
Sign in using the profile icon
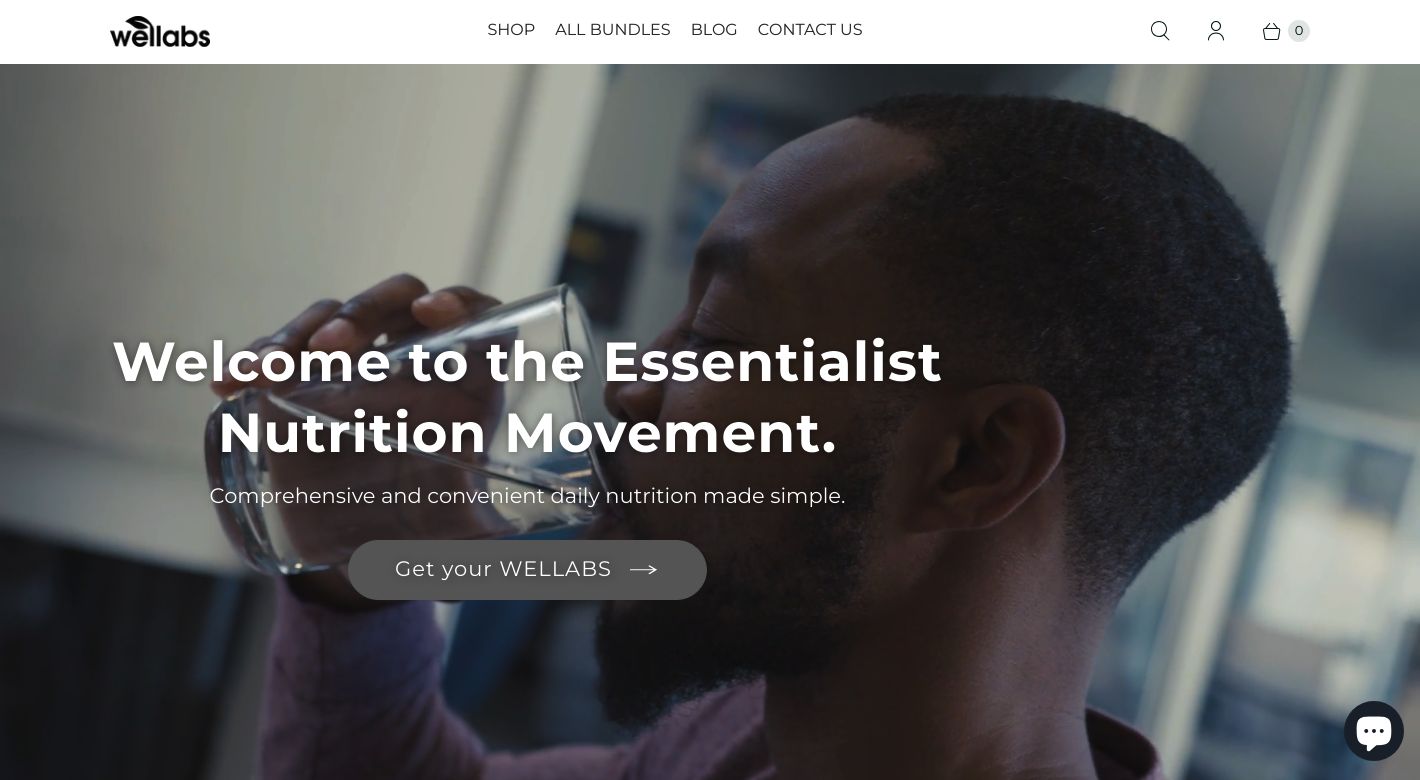click(x=1216, y=31)
